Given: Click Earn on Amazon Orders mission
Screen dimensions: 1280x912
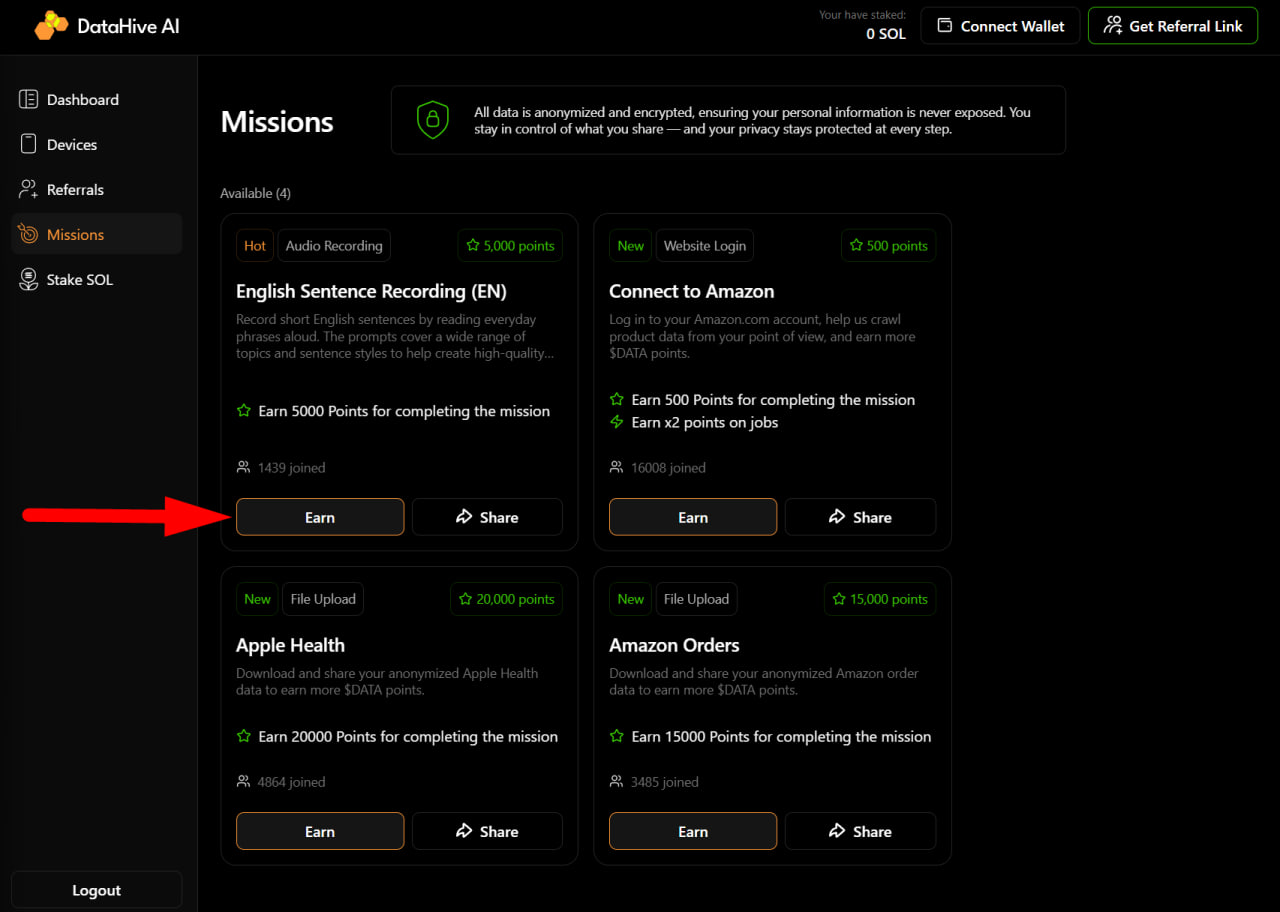Looking at the screenshot, I should point(693,831).
